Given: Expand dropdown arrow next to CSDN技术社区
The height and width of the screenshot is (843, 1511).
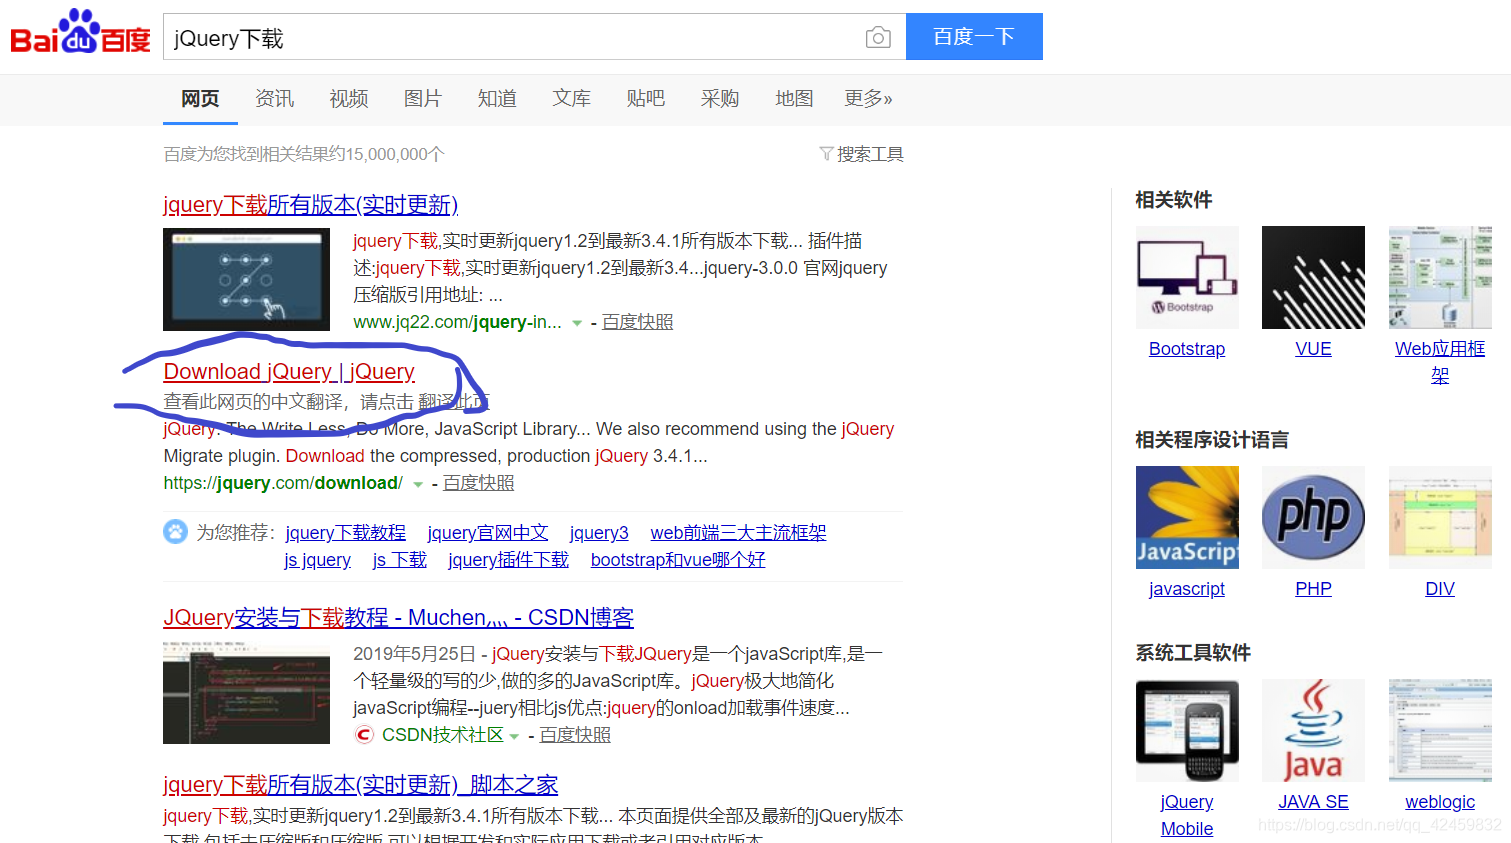Looking at the screenshot, I should pyautogui.click(x=514, y=736).
